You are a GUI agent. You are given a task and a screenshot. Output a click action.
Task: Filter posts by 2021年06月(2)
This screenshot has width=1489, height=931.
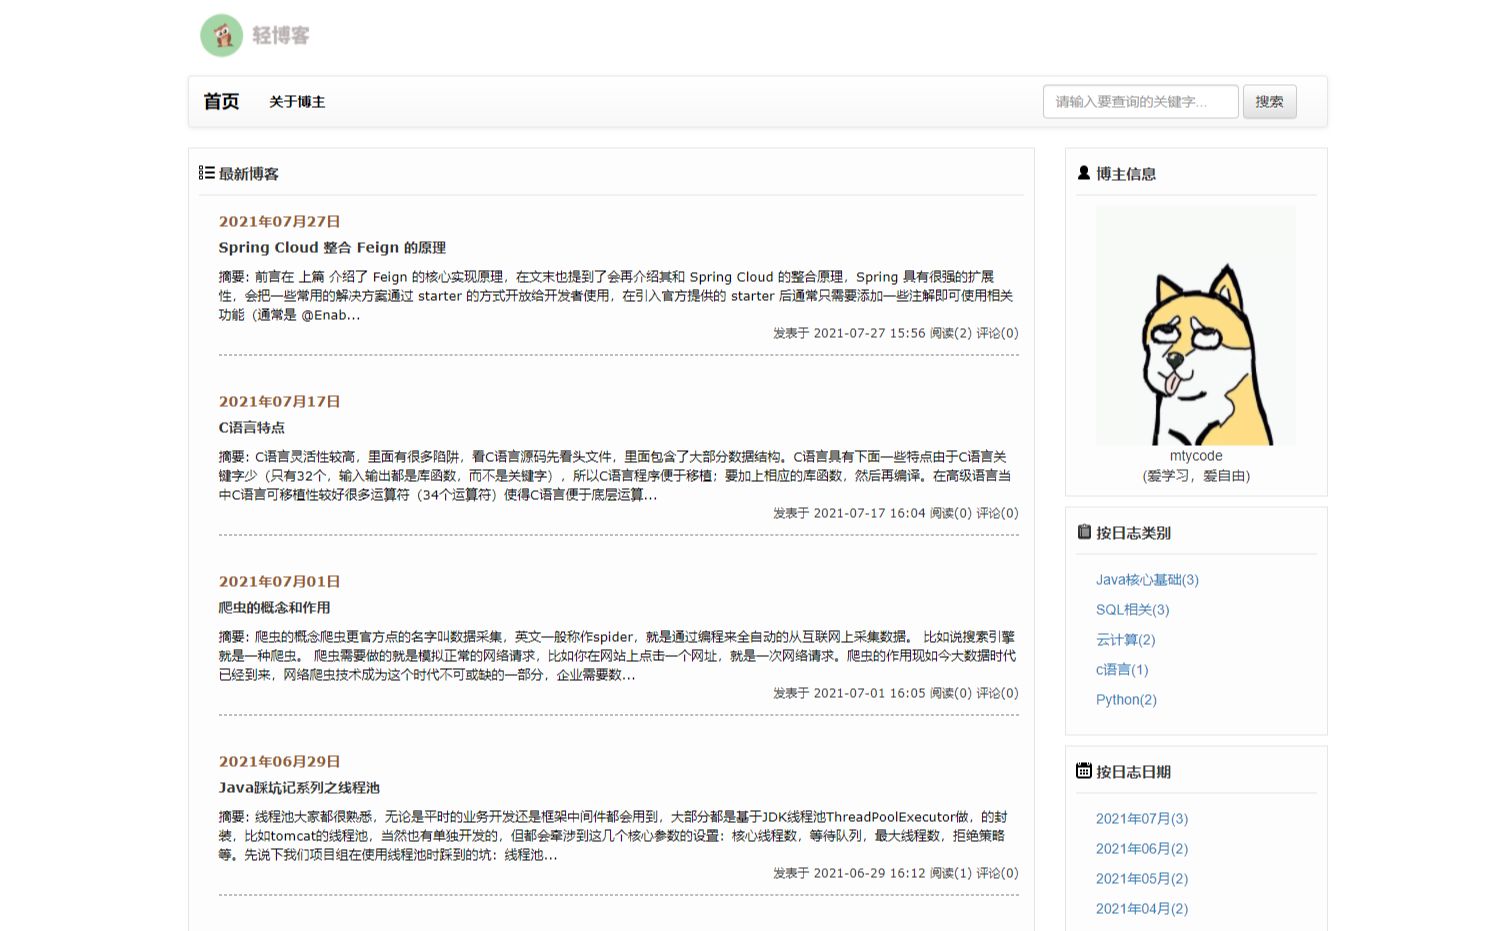pyautogui.click(x=1142, y=849)
